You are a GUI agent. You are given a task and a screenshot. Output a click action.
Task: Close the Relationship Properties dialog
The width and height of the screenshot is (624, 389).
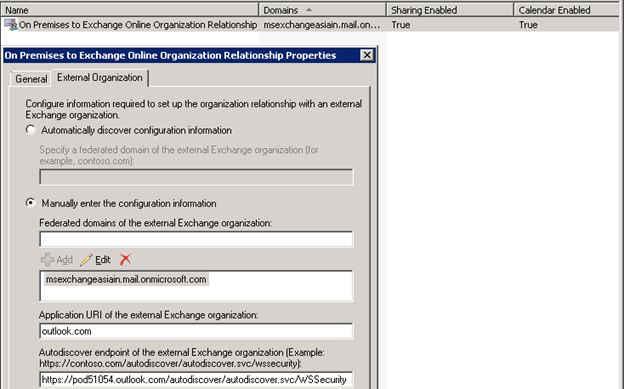[x=367, y=55]
